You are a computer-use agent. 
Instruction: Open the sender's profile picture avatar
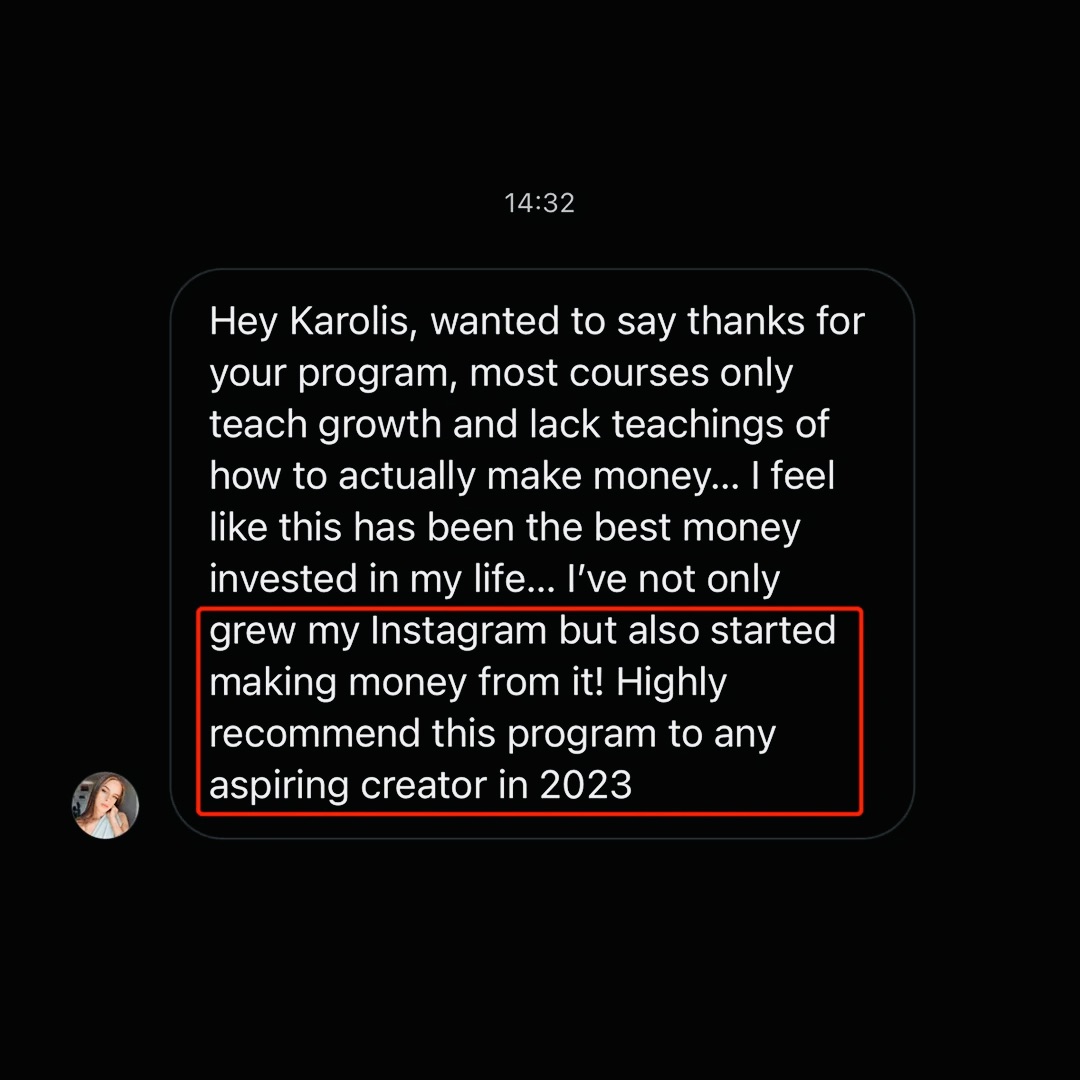coord(105,804)
